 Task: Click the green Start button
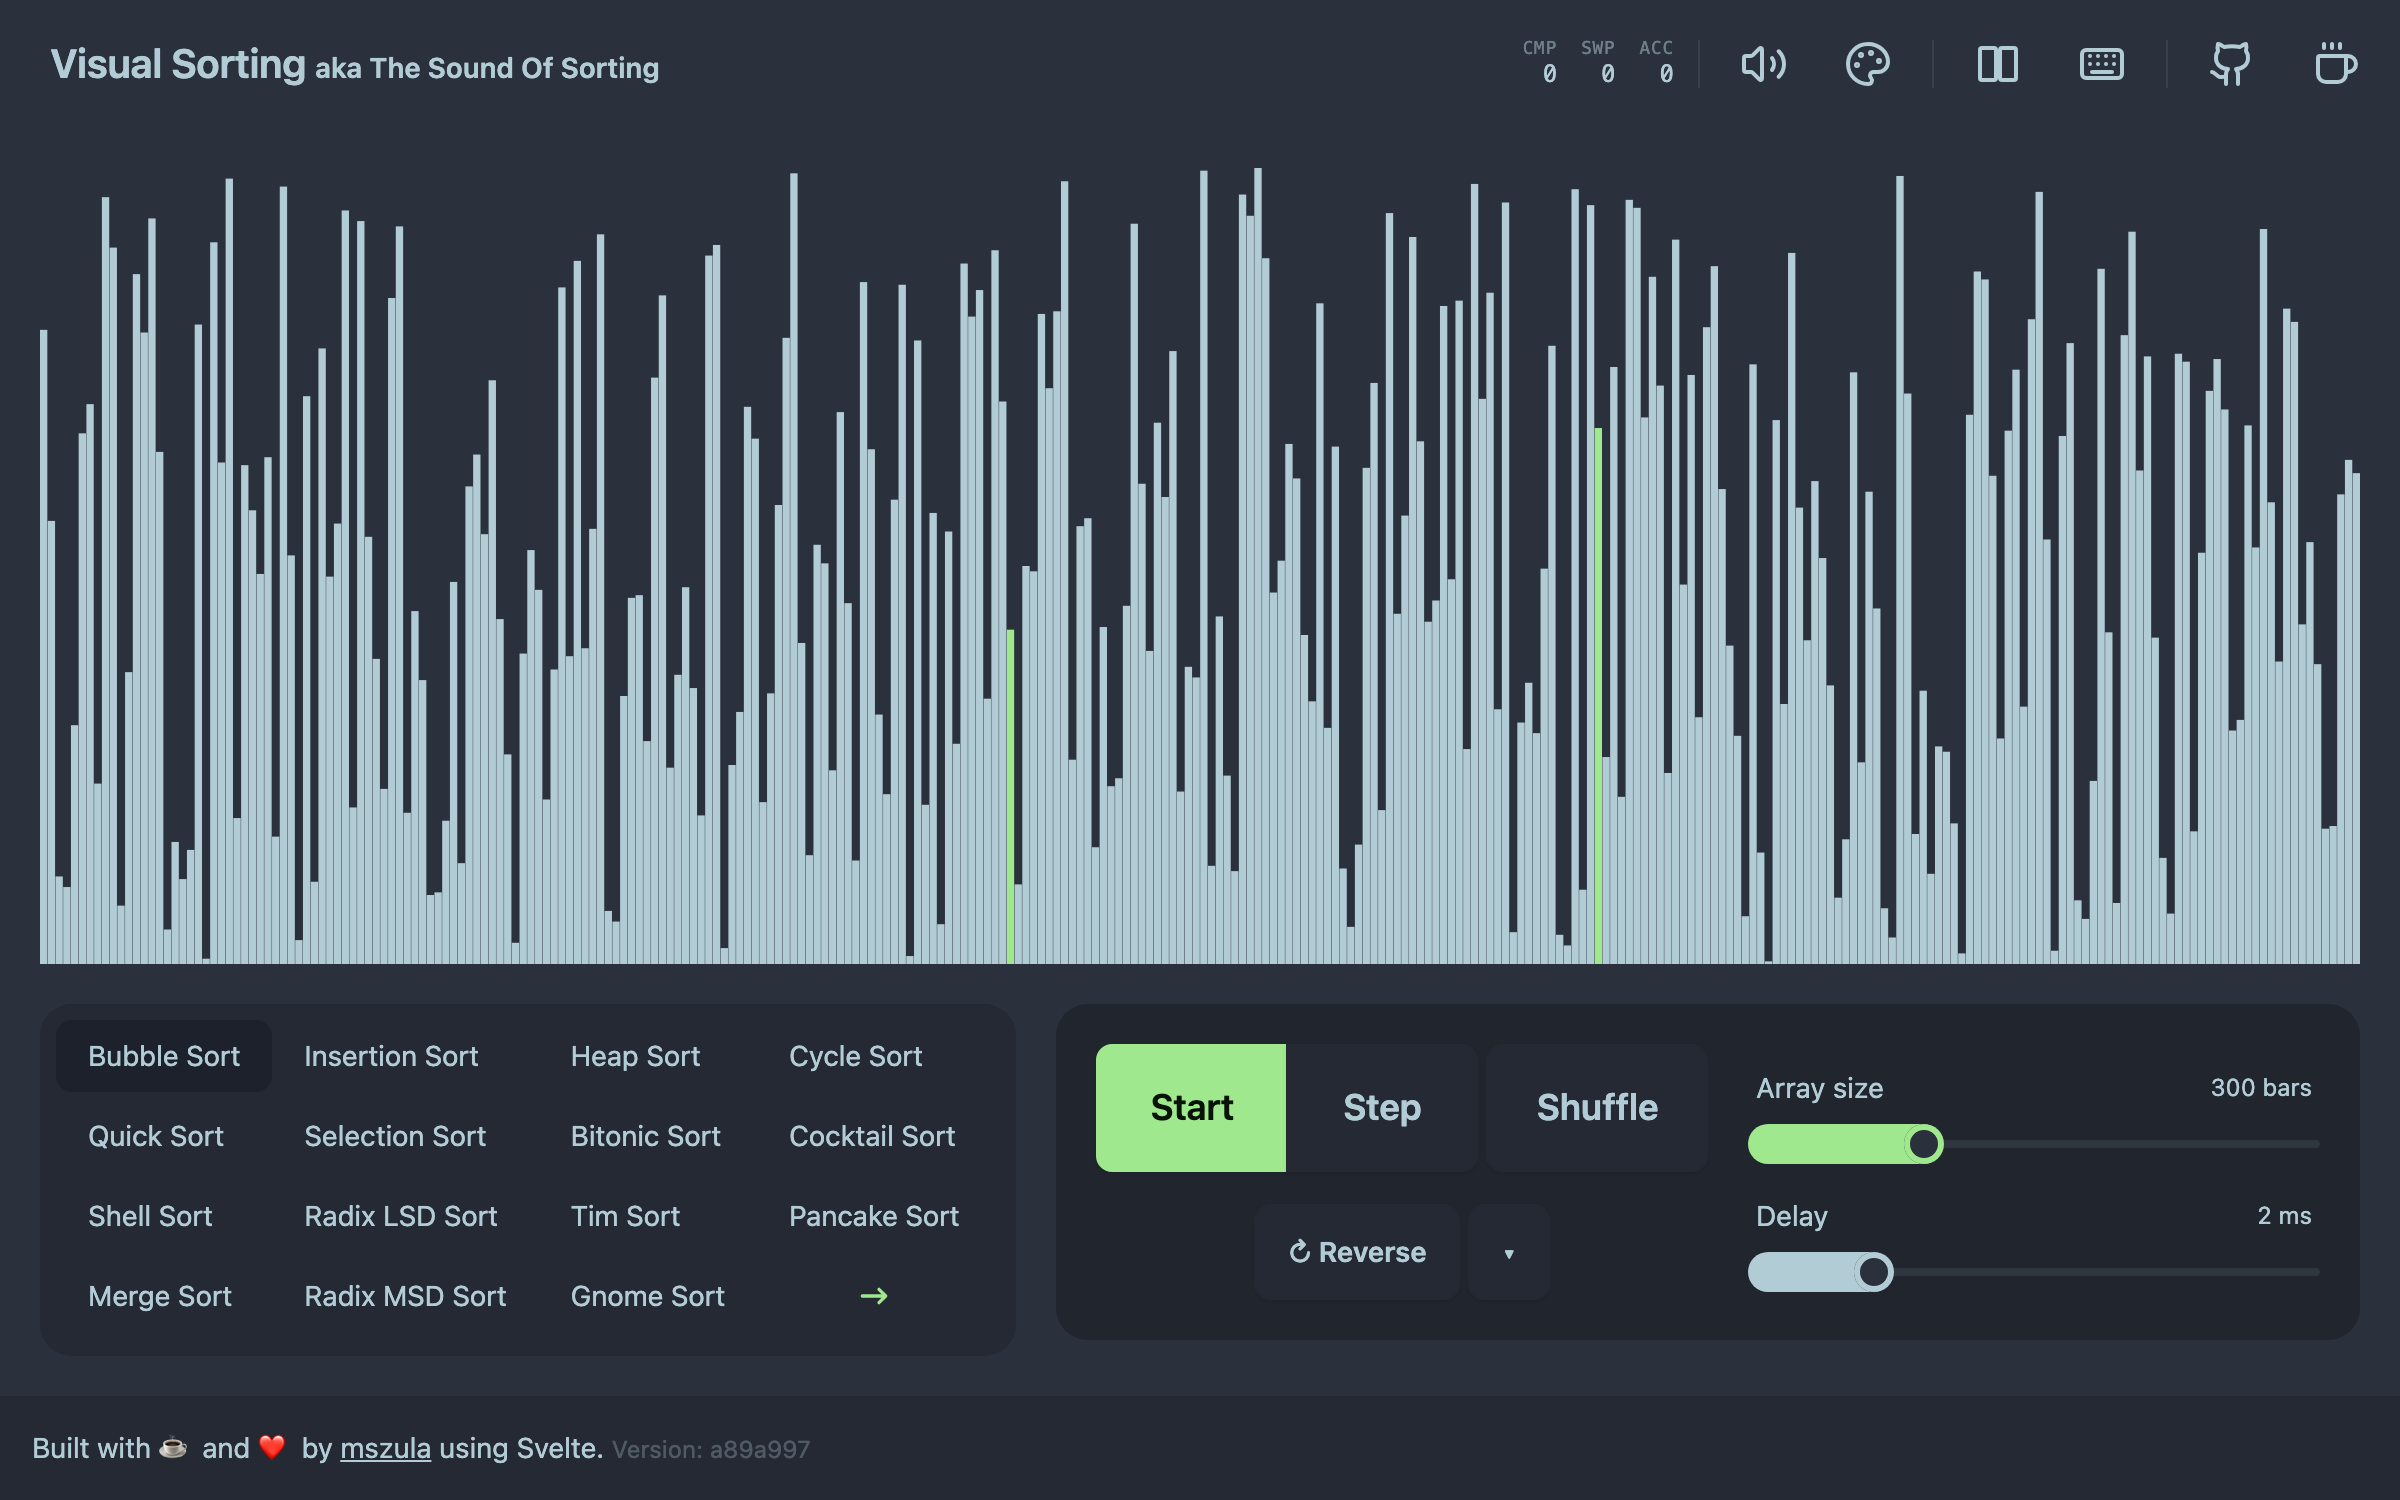click(x=1191, y=1108)
